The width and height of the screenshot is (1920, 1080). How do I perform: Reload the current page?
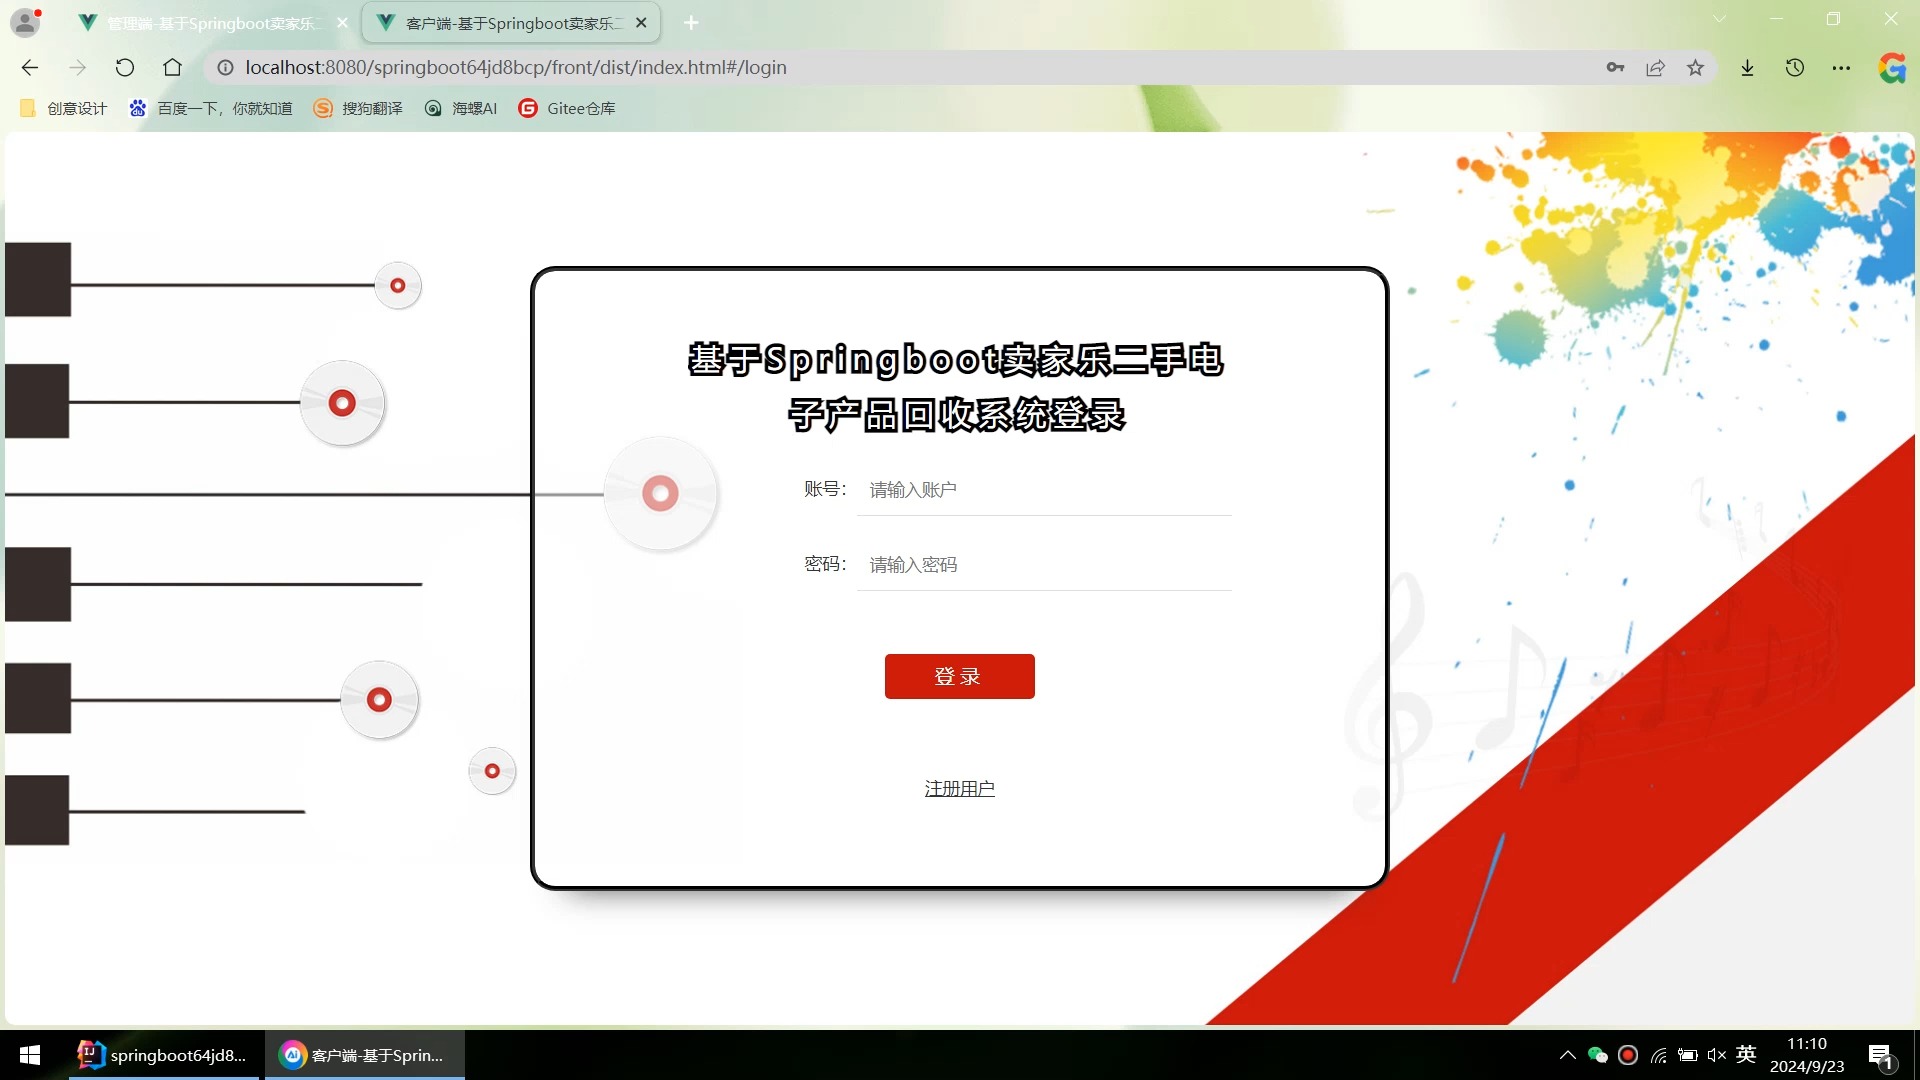pos(125,67)
